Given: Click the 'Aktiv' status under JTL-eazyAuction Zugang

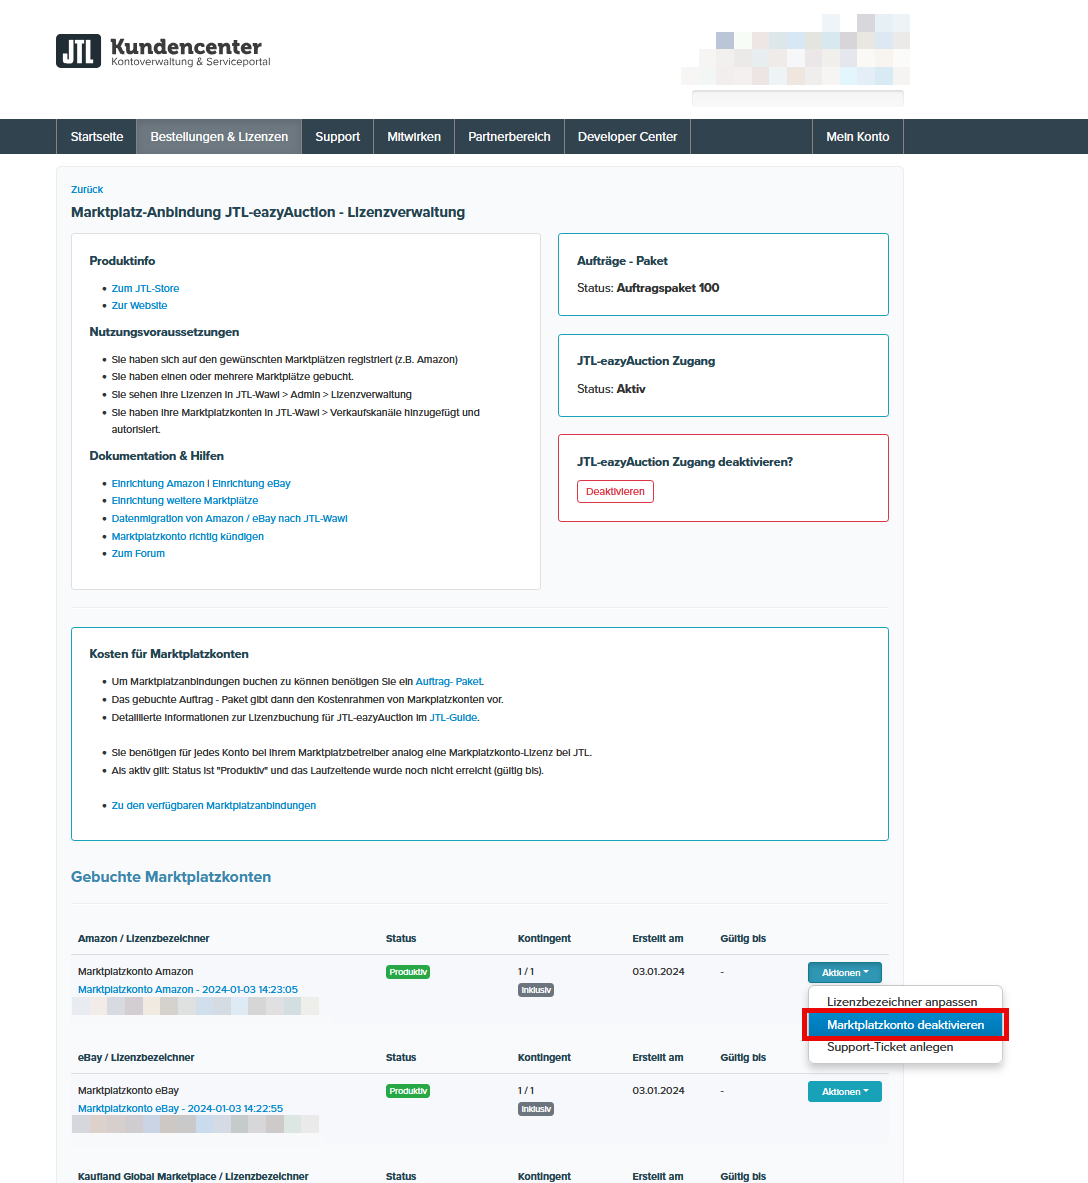Looking at the screenshot, I should (x=631, y=389).
